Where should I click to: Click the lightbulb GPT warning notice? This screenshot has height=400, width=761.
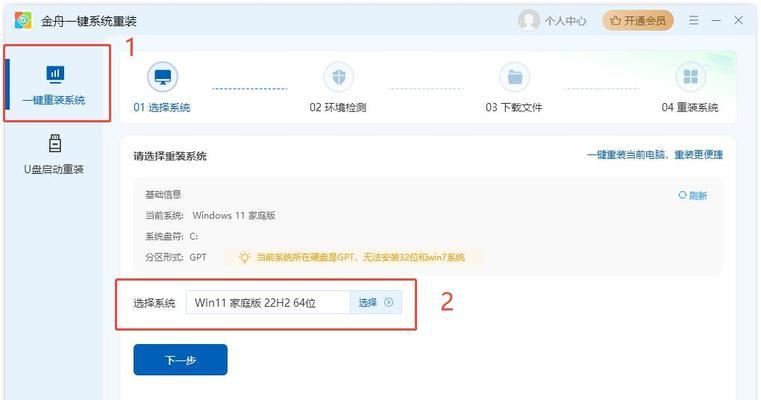(x=353, y=257)
